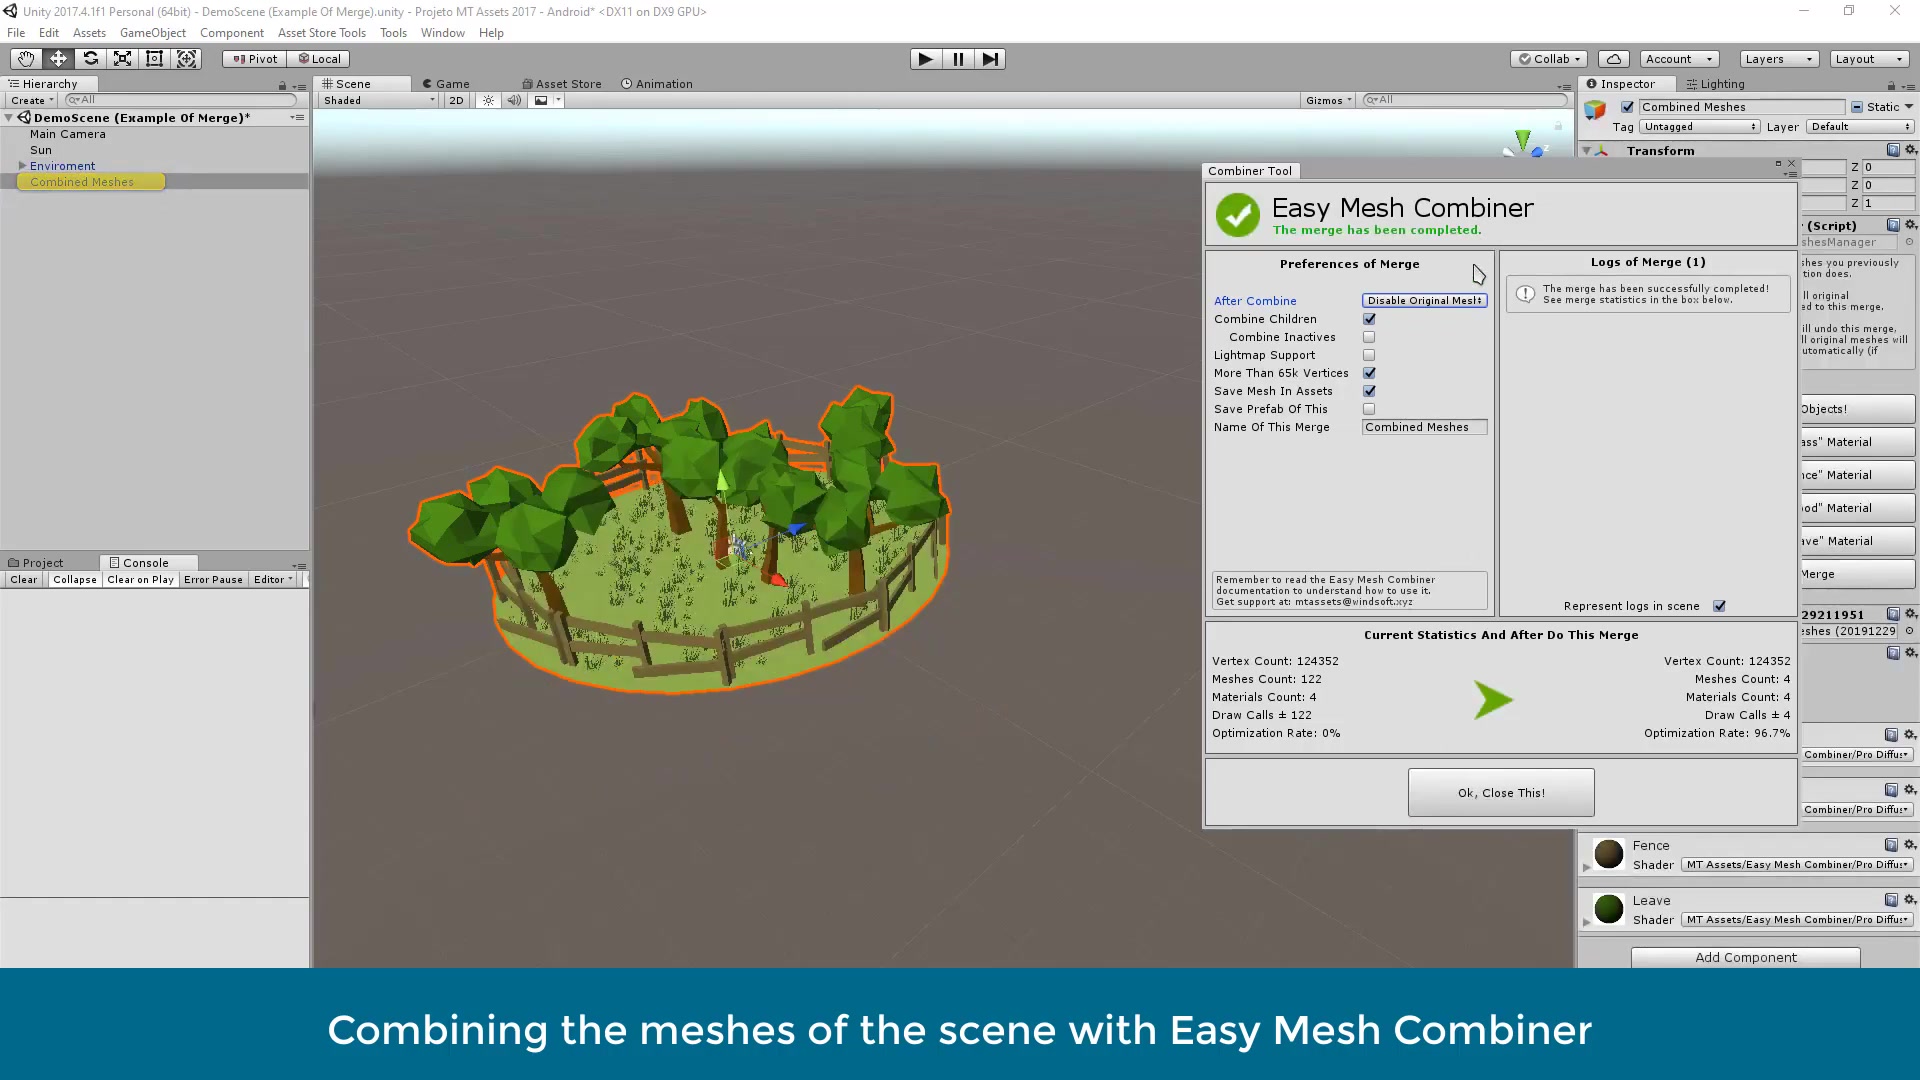Select the Move tool
The image size is (1920, 1080).
pos(58,59)
